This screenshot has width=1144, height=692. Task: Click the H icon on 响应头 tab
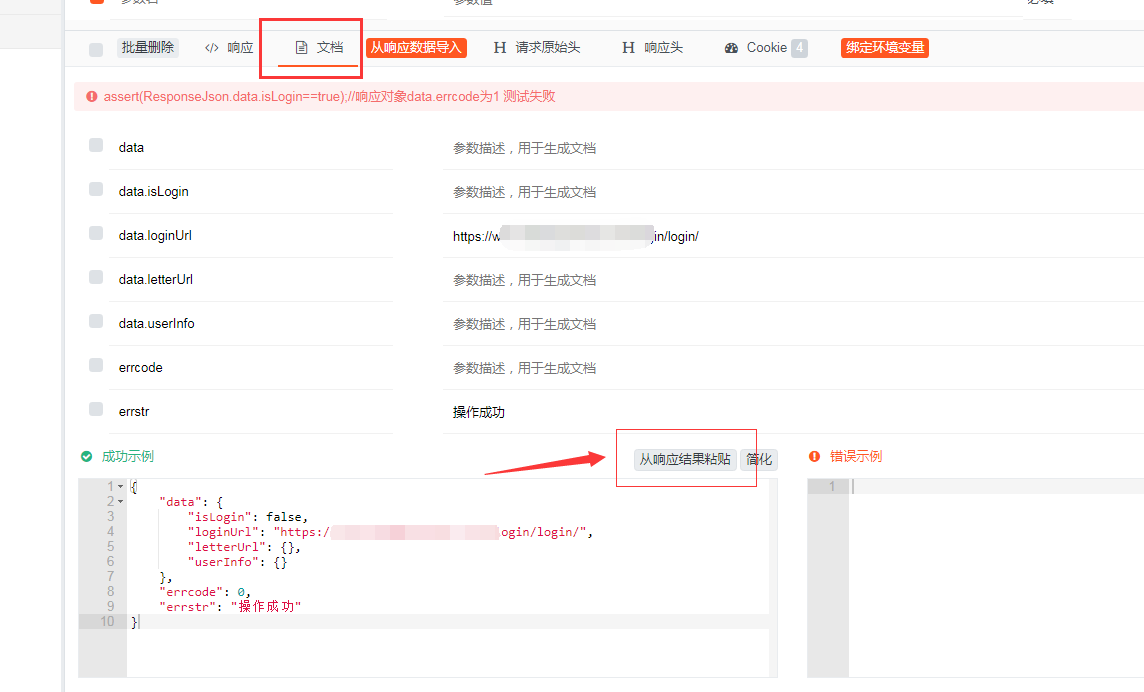pos(628,47)
